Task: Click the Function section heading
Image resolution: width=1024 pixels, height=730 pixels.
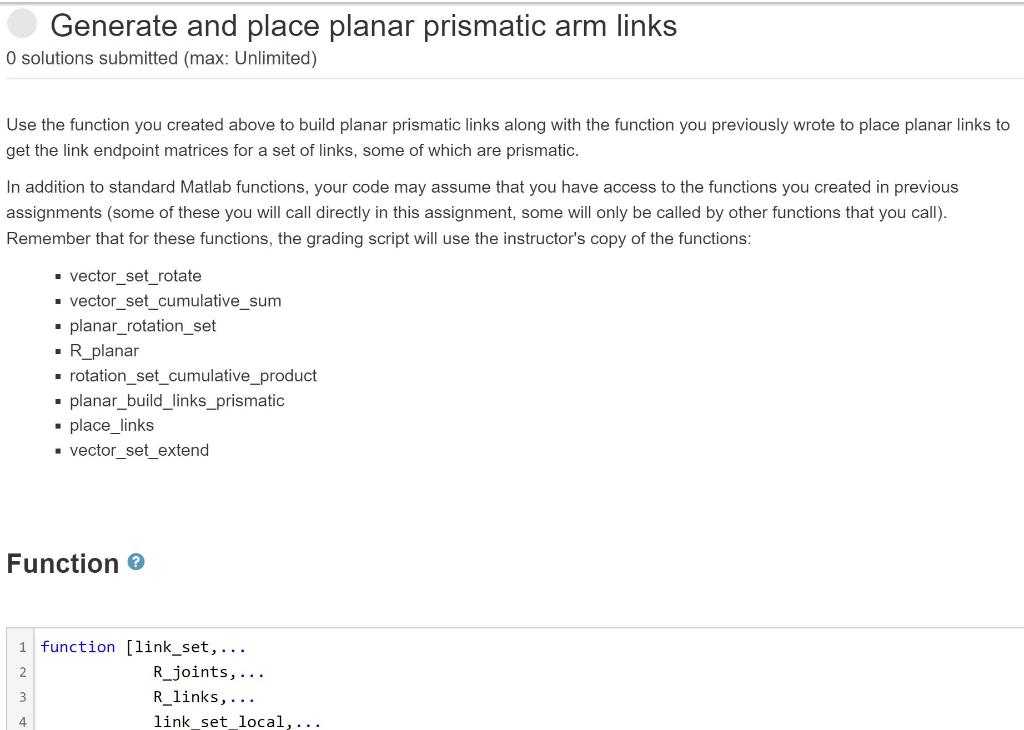Action: click(x=62, y=563)
